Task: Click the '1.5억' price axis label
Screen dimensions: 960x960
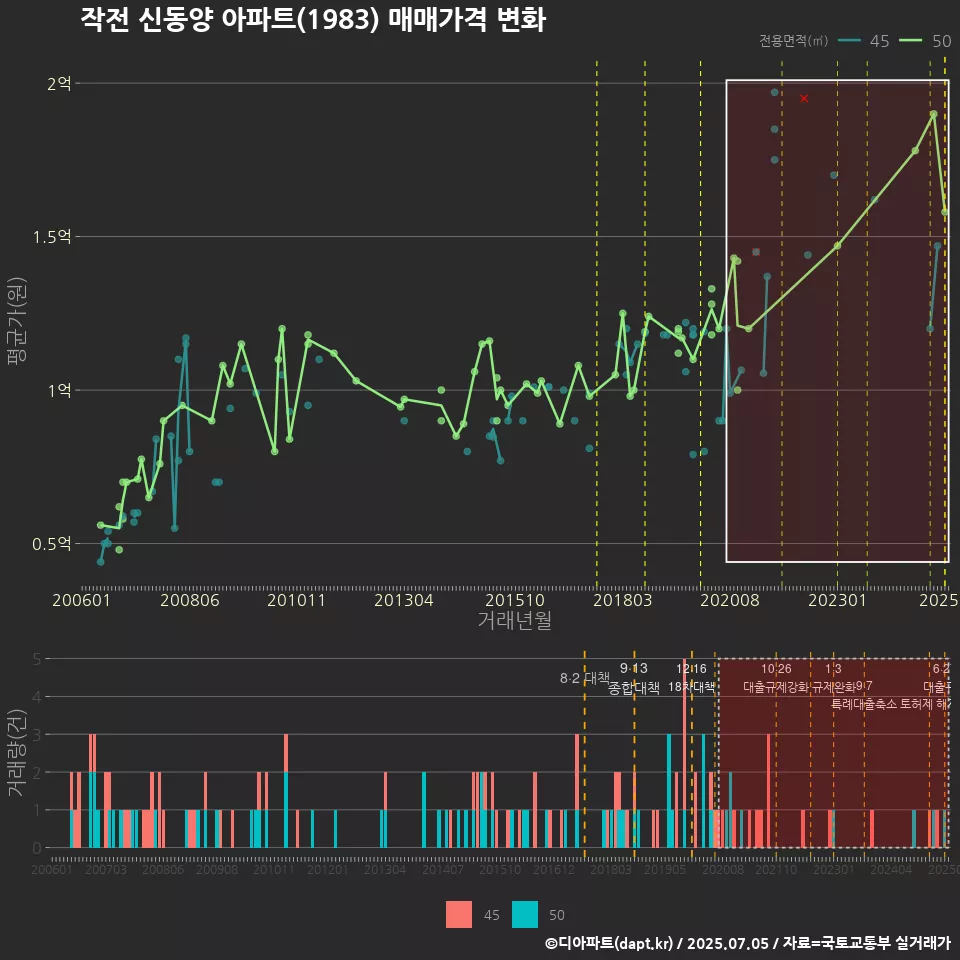Action: (52, 237)
